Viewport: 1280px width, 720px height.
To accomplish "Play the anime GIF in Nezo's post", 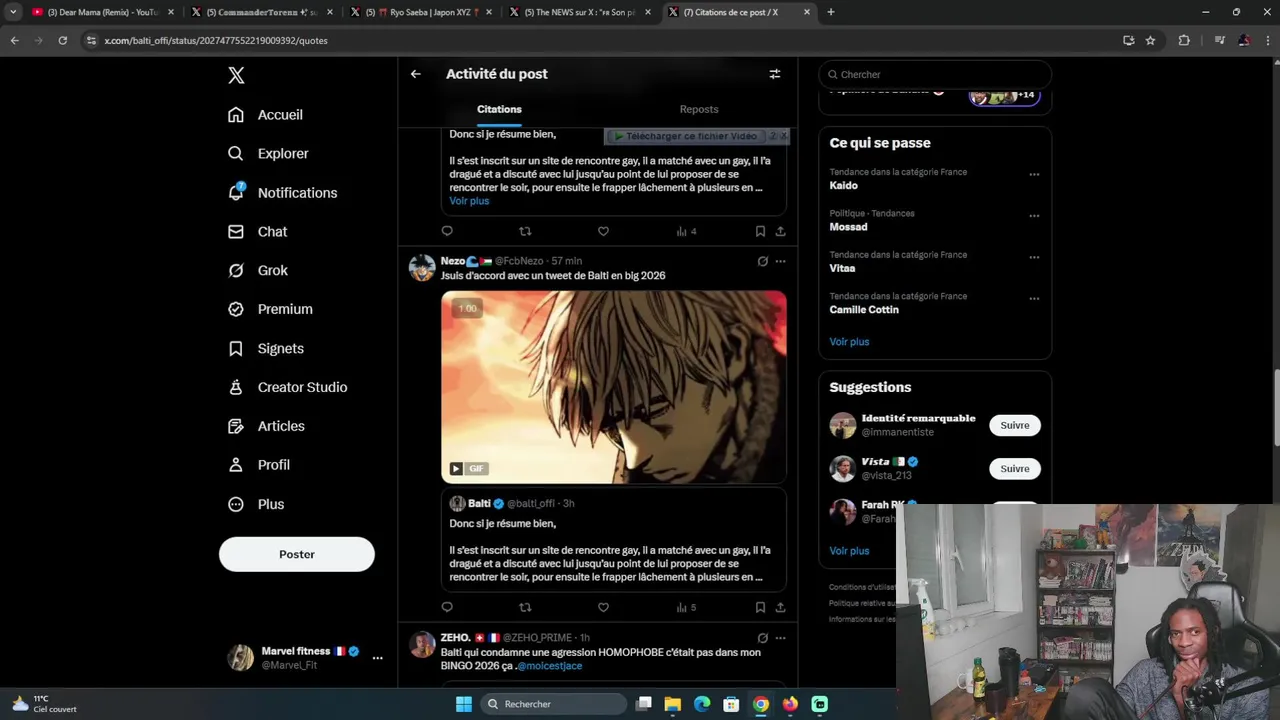I will [614, 387].
